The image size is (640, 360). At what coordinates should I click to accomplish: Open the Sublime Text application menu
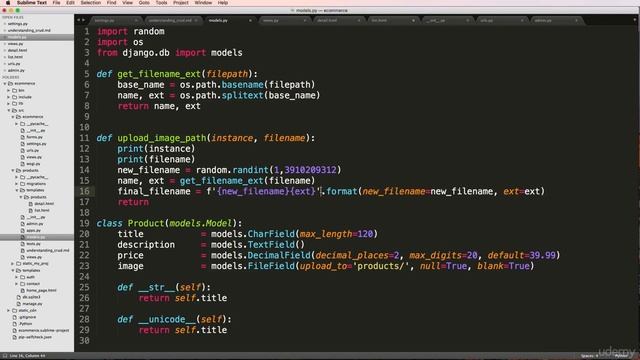coord(32,2)
